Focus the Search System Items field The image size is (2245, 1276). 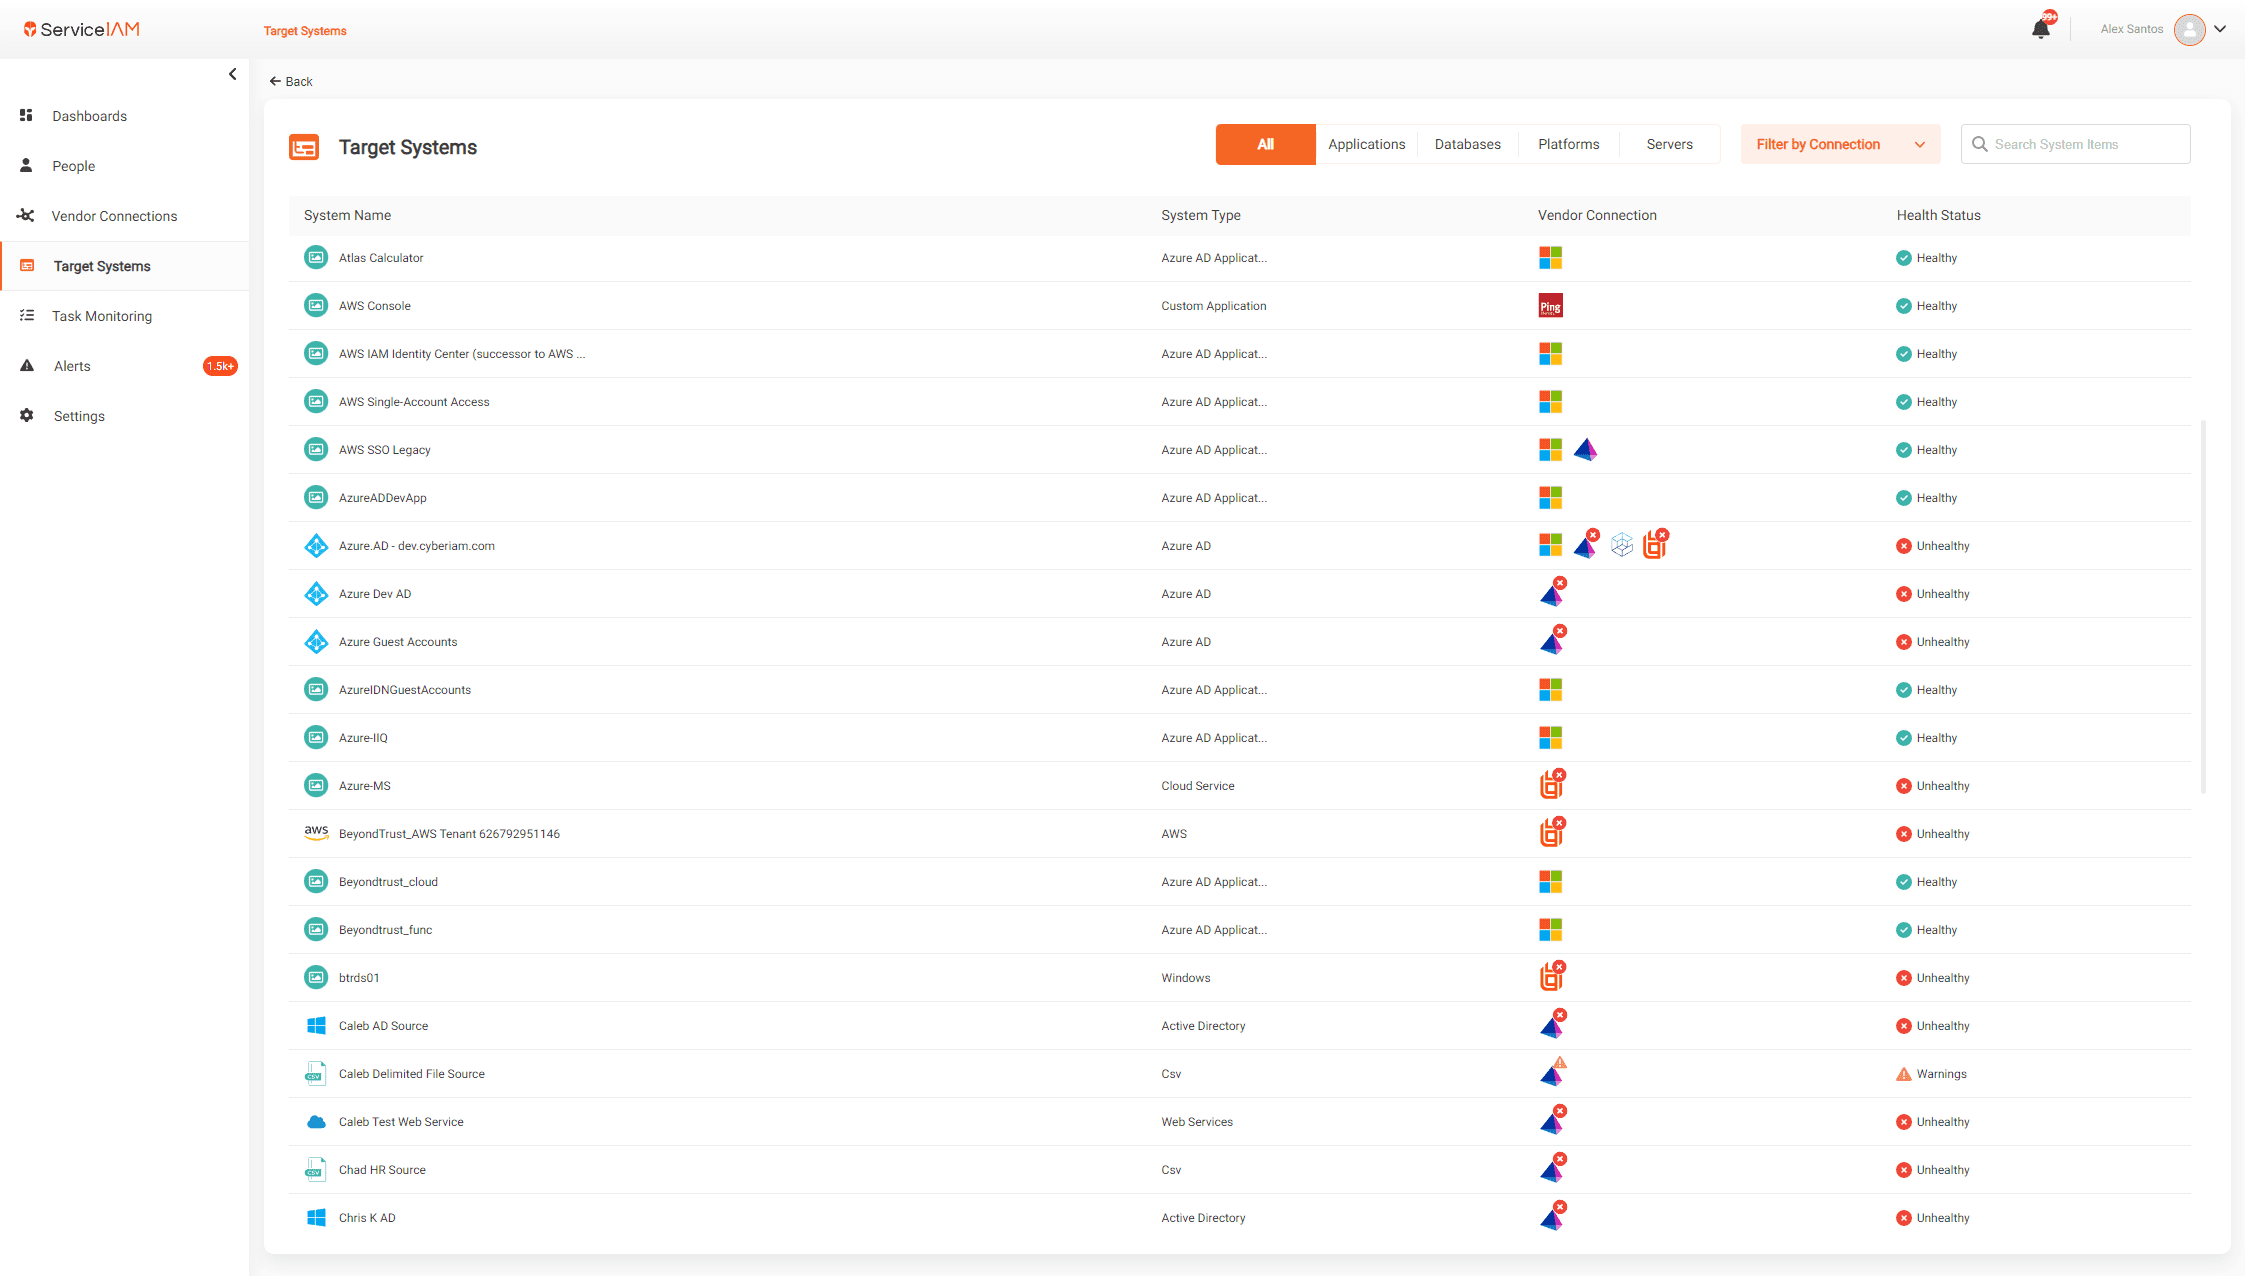tap(2075, 144)
